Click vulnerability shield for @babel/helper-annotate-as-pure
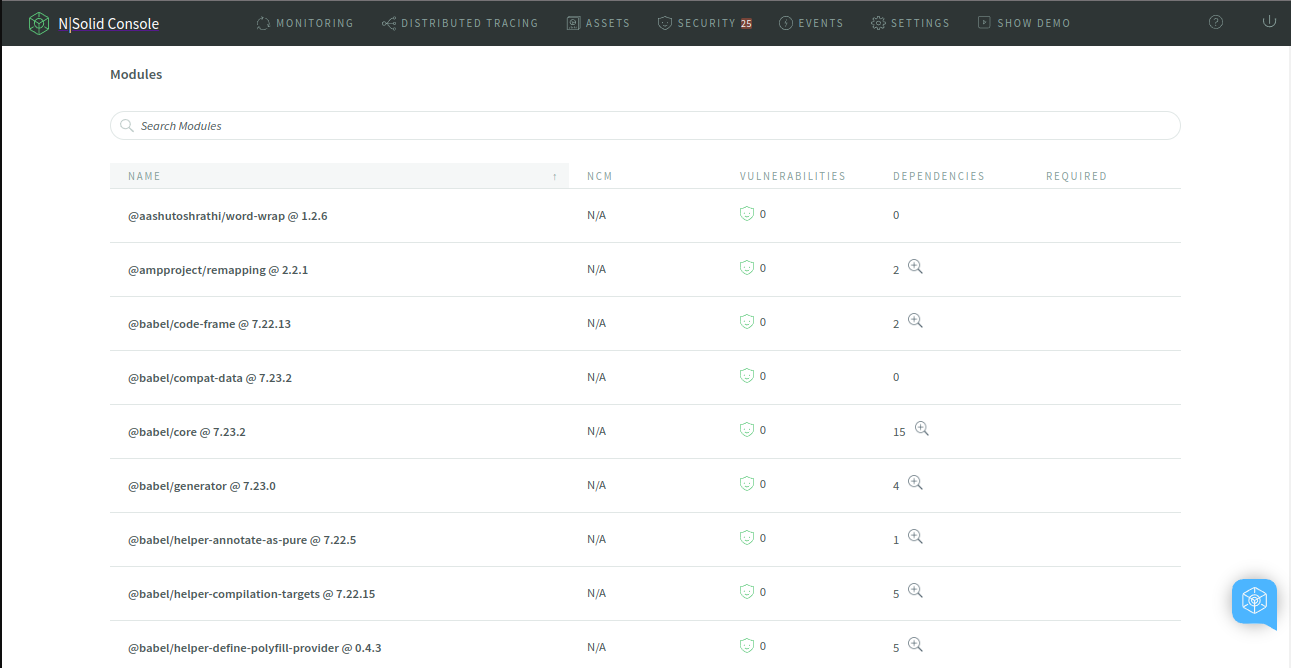The image size is (1291, 668). pos(746,537)
